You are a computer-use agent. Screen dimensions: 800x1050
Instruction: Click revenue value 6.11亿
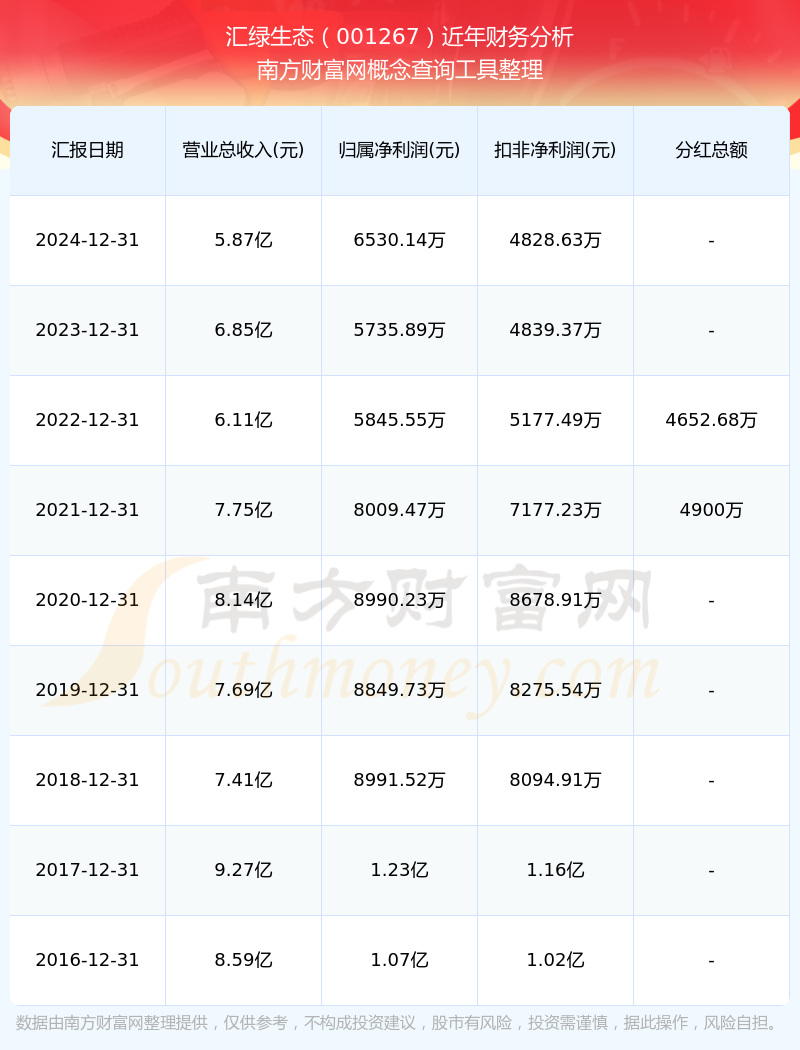click(x=244, y=420)
